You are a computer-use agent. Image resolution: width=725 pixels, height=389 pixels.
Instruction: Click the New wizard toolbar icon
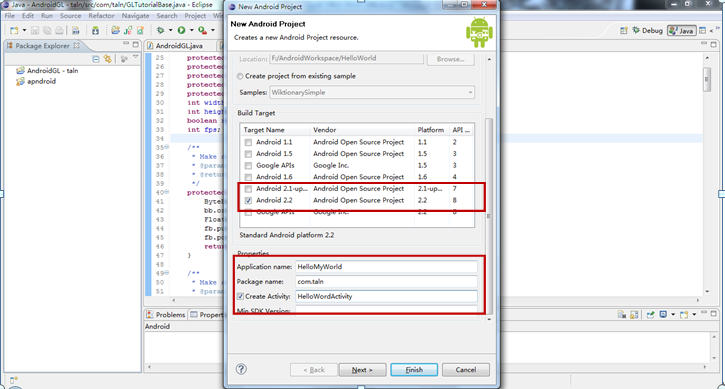pos(14,31)
